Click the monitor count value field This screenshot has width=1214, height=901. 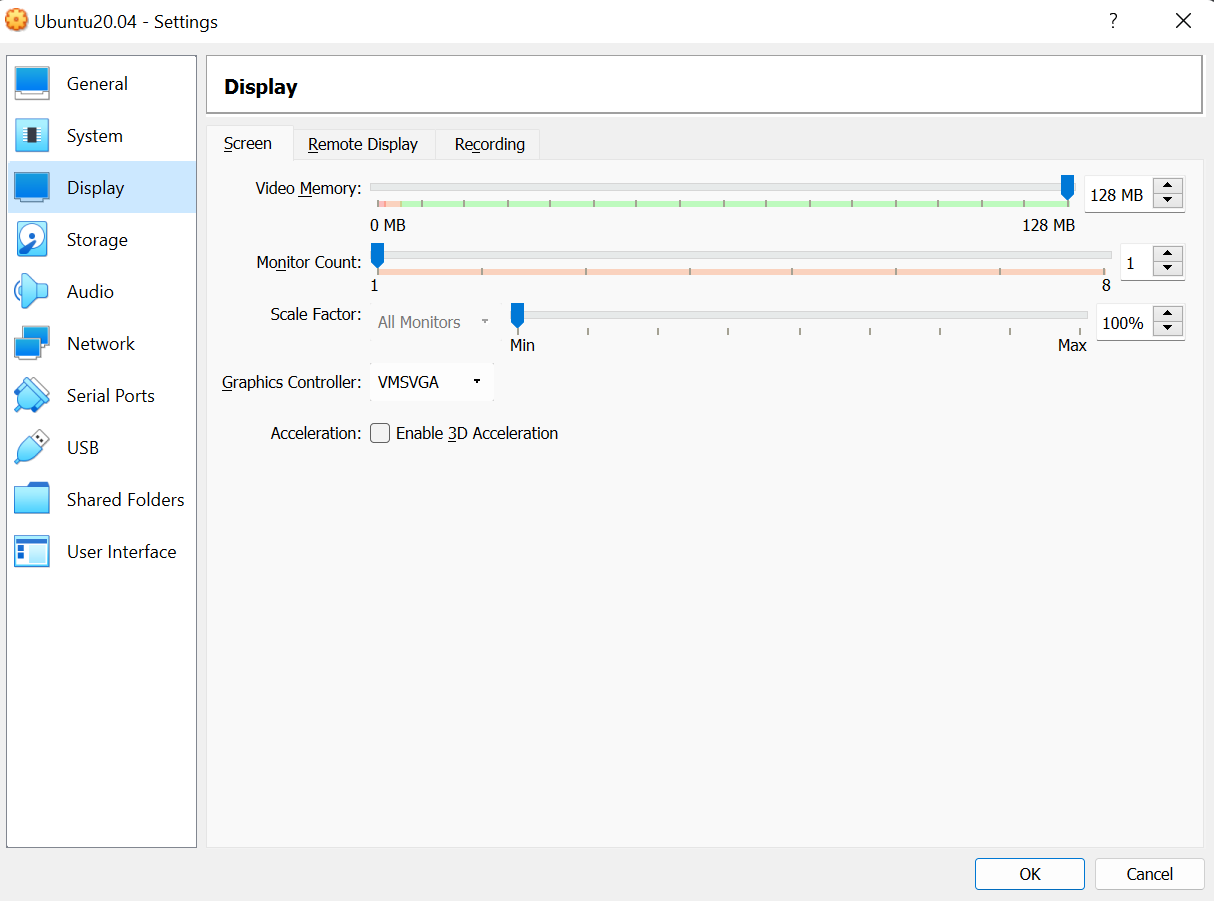pyautogui.click(x=1136, y=263)
